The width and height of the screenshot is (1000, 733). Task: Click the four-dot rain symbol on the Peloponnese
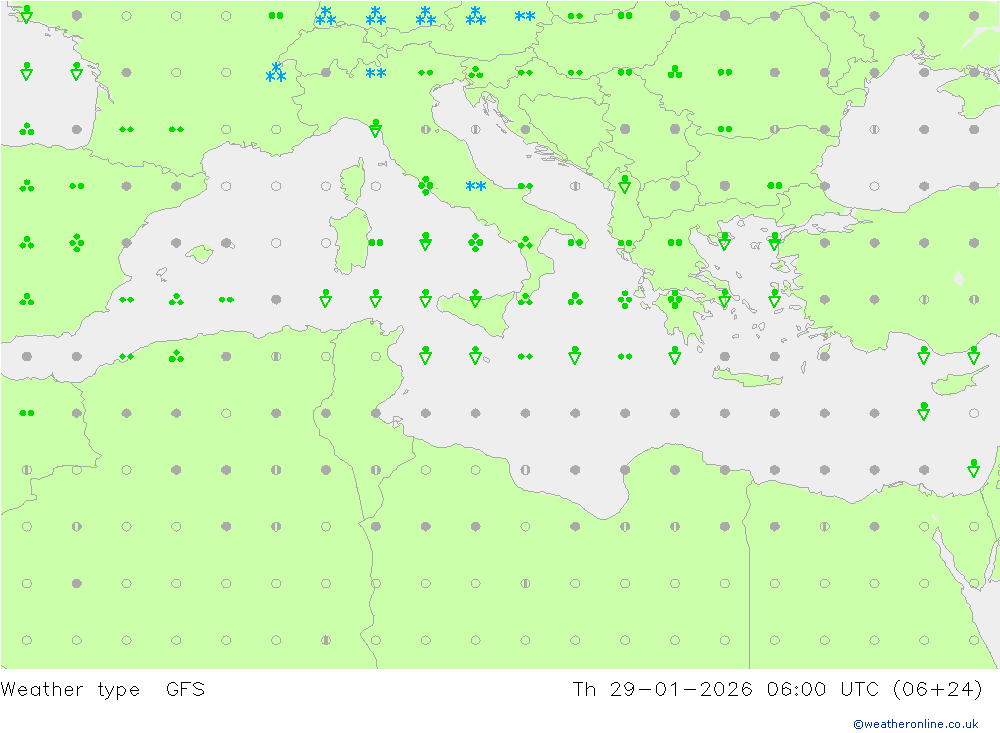point(675,299)
